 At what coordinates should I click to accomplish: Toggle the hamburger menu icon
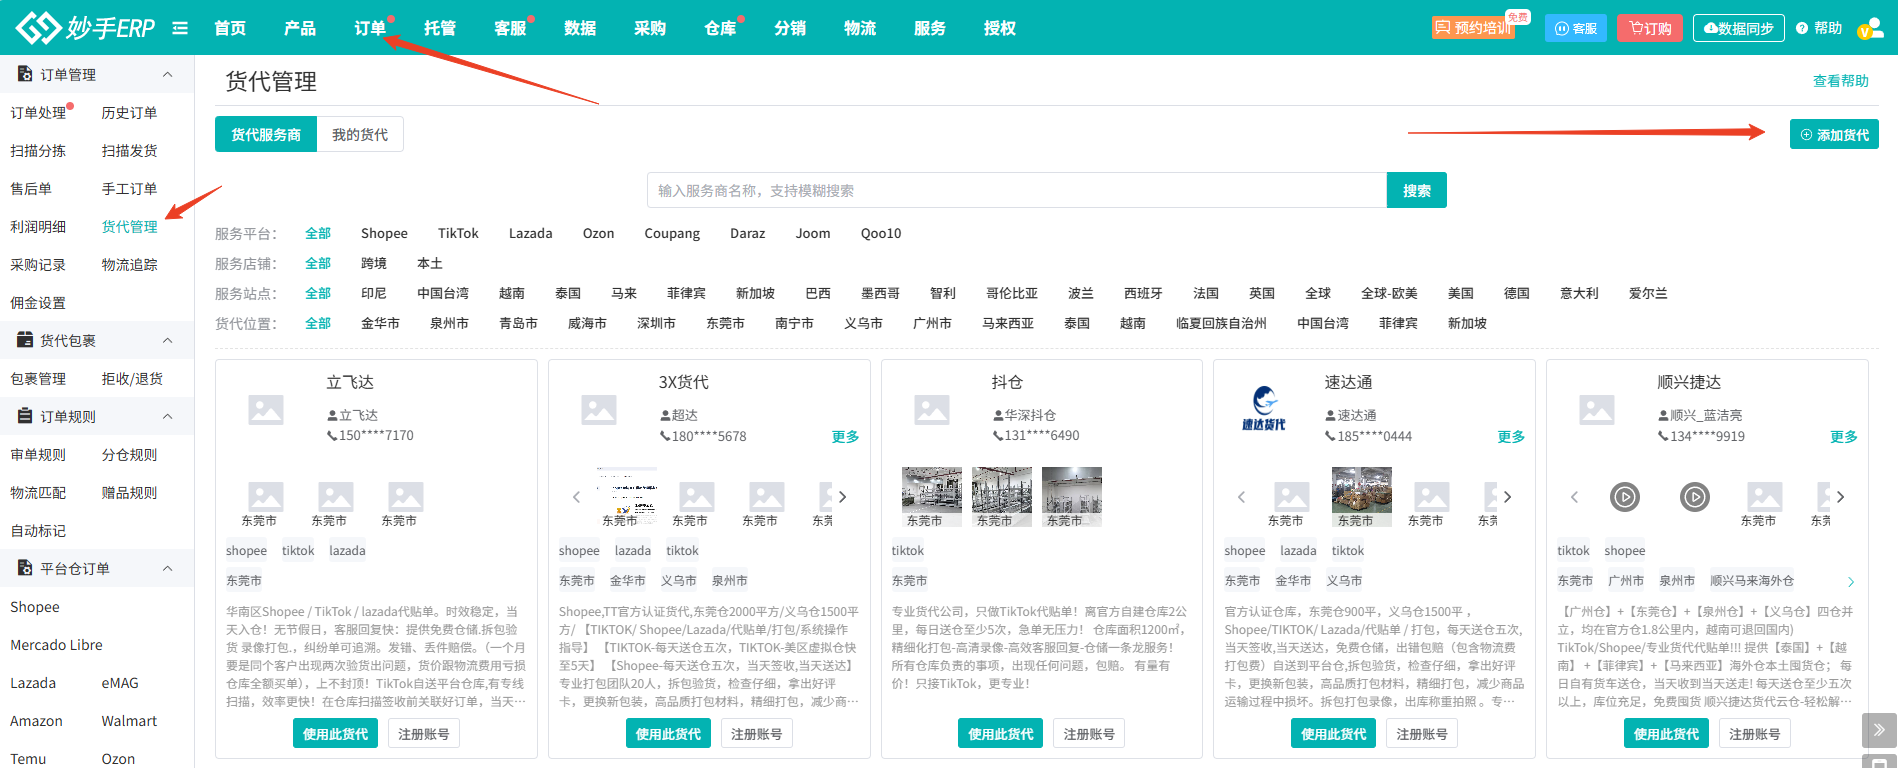[x=180, y=28]
